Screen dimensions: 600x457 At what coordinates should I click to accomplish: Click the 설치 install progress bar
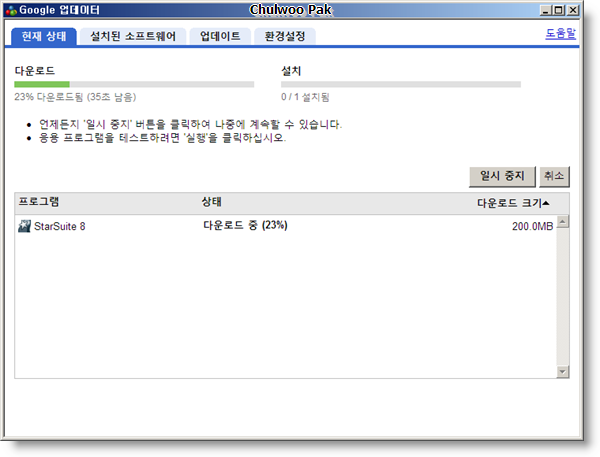coord(401,84)
